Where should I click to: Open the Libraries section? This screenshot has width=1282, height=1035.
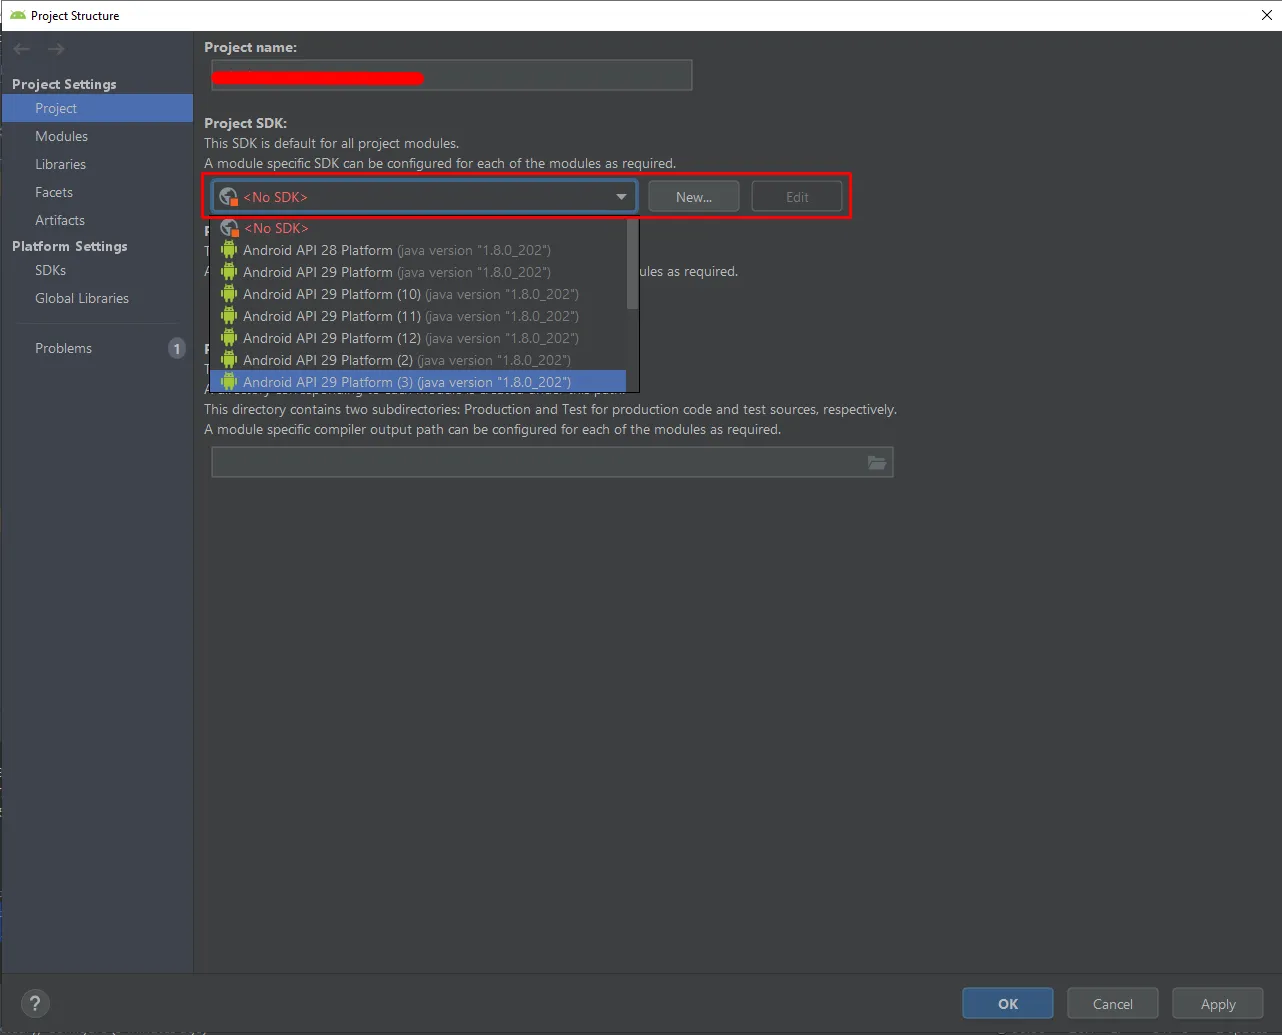[97, 164]
